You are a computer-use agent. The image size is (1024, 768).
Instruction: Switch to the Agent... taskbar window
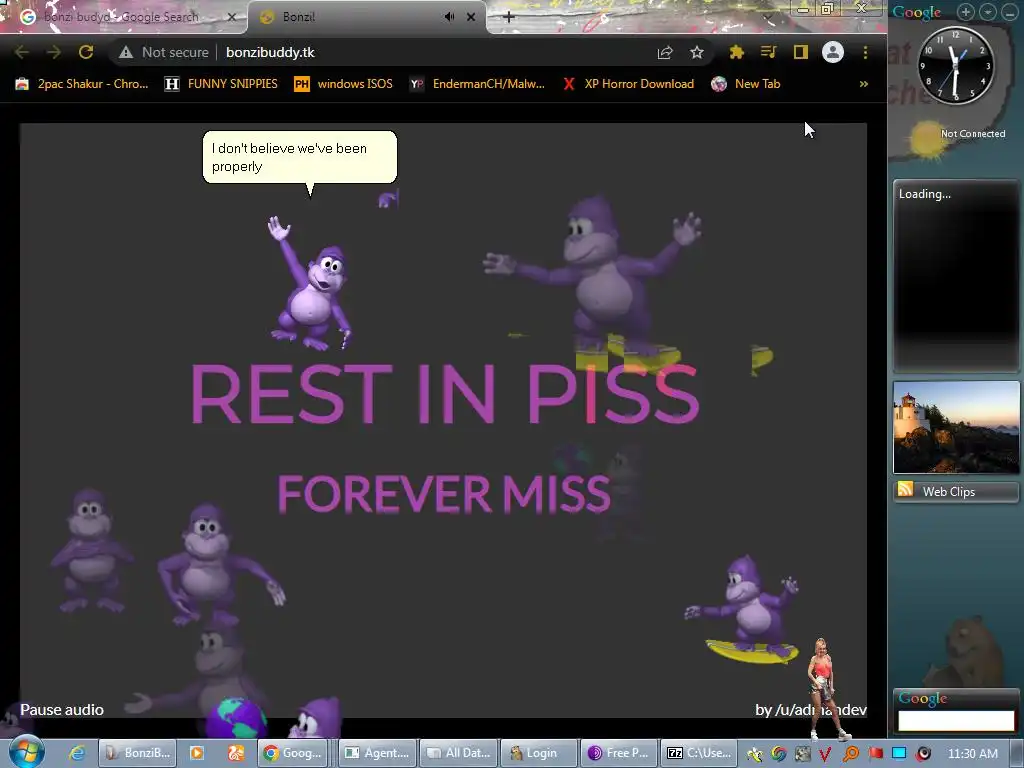point(377,753)
